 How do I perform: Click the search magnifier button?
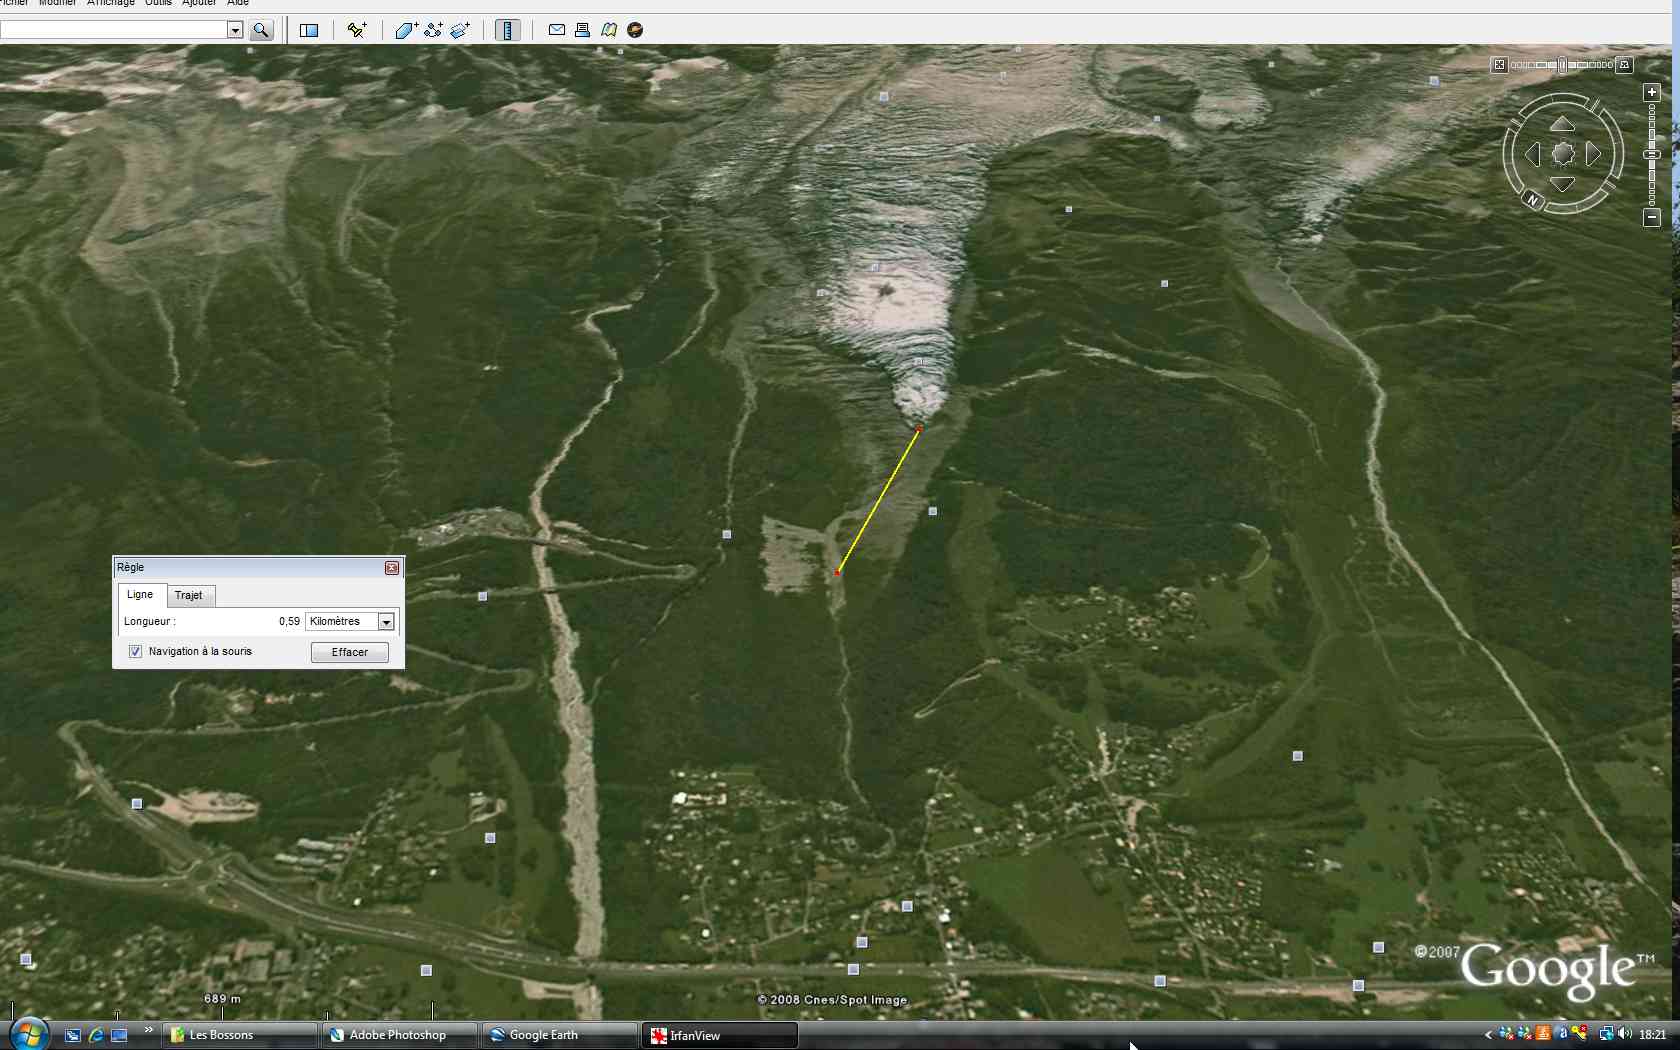pos(261,30)
